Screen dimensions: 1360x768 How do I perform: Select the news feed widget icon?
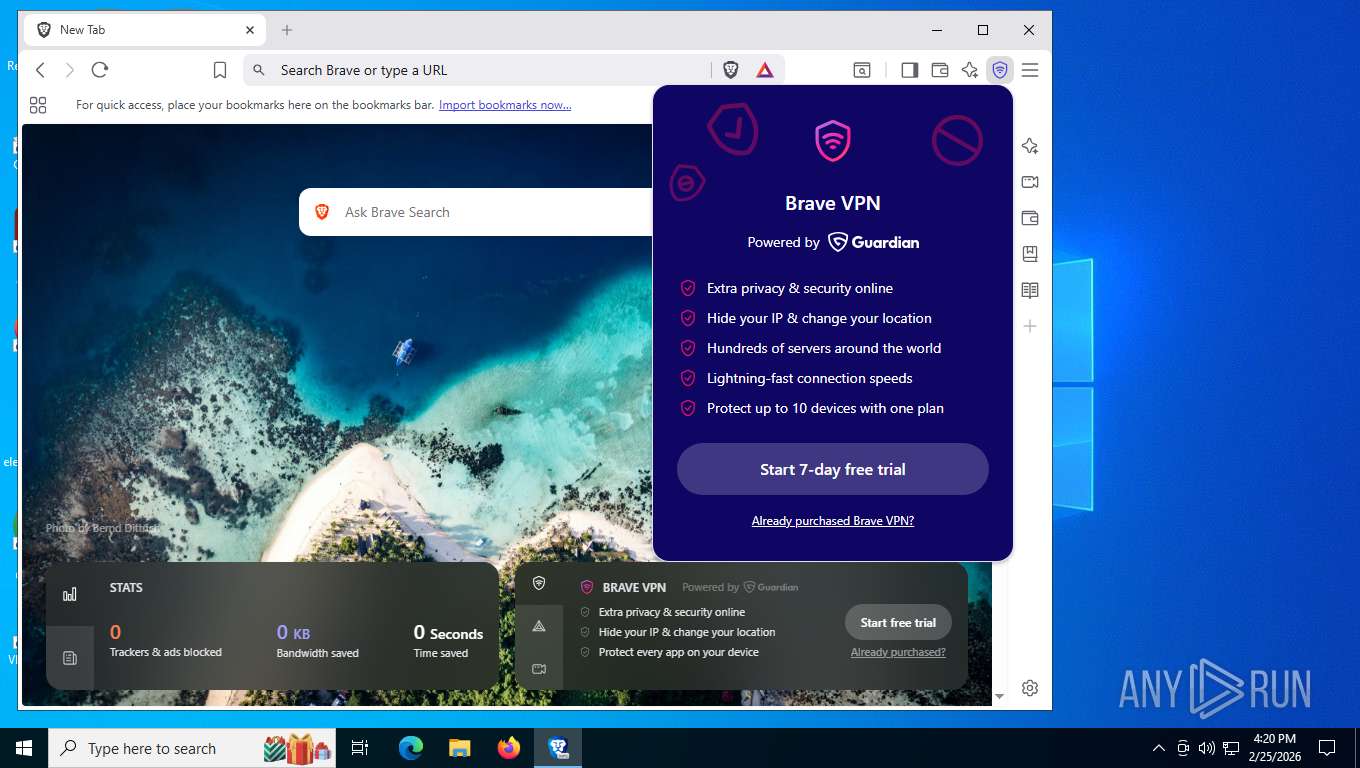[x=70, y=658]
